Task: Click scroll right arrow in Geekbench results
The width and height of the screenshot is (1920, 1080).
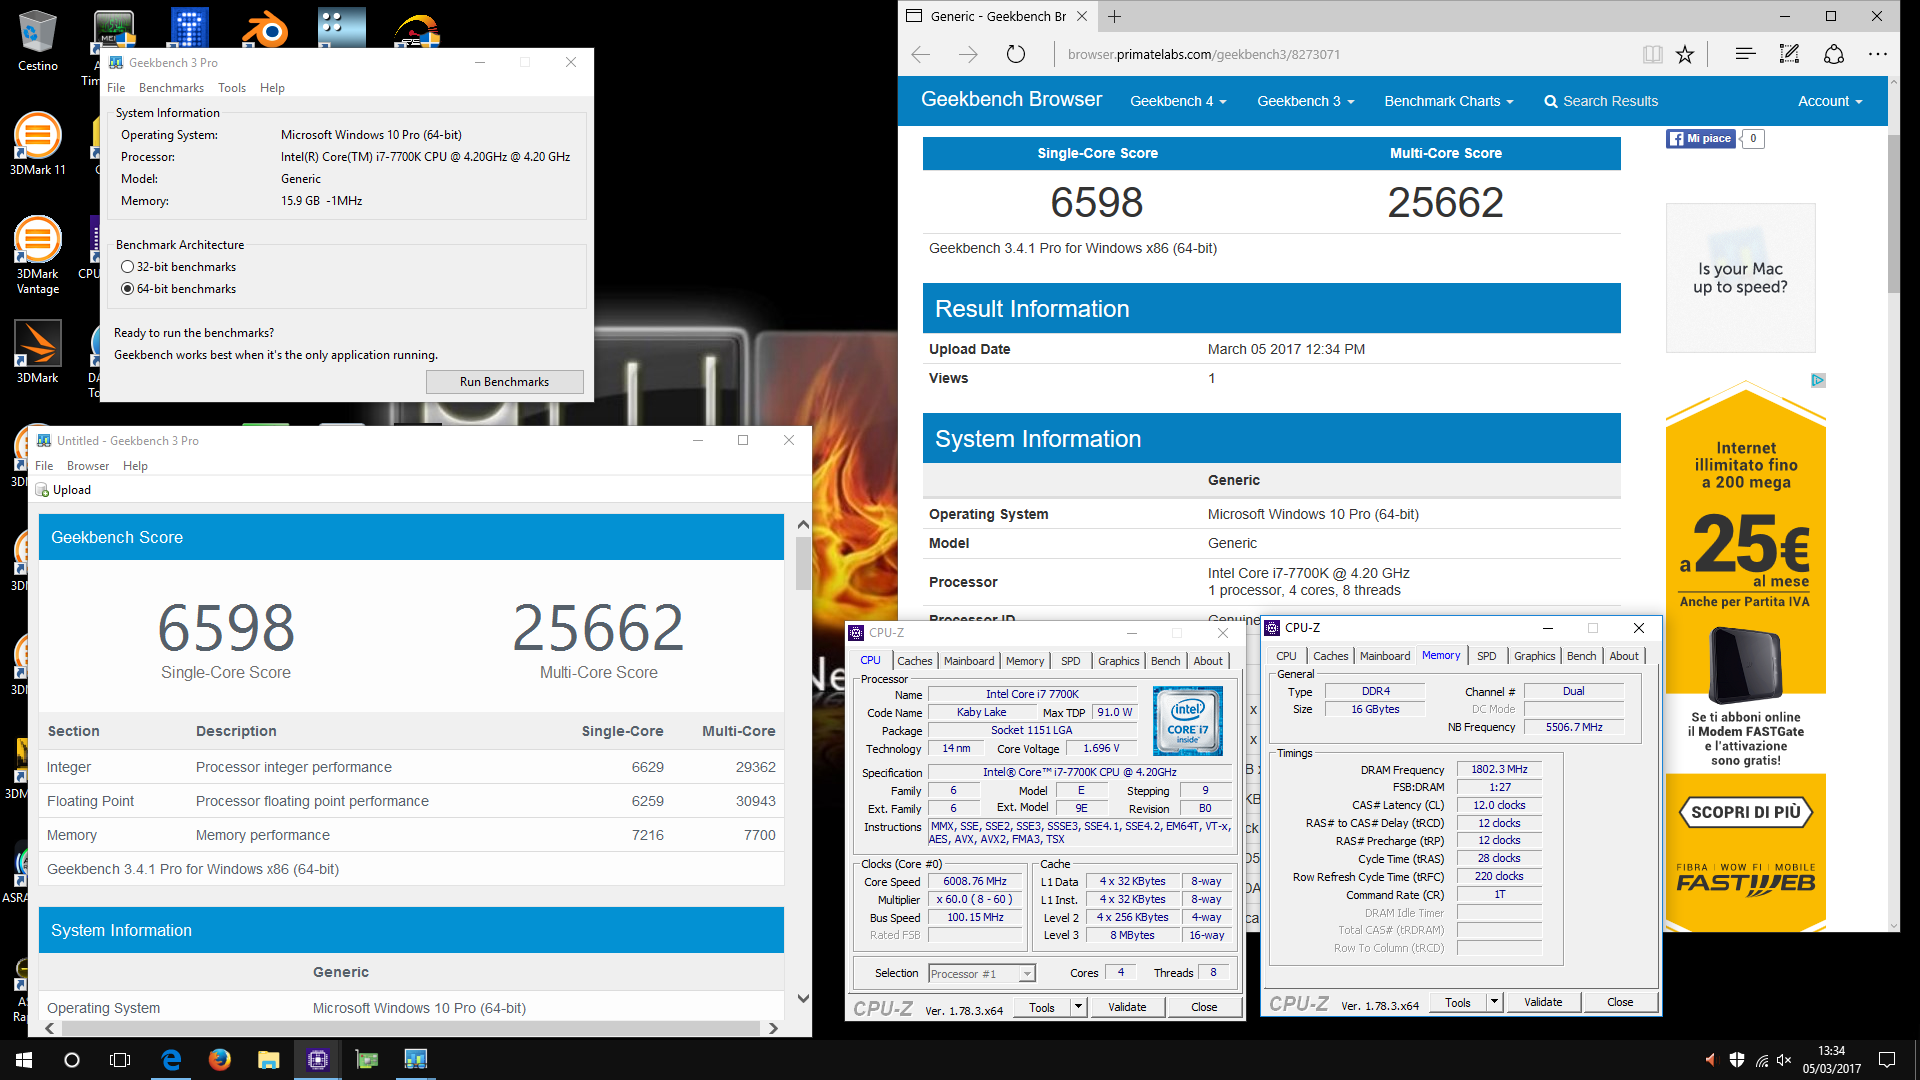Action: click(x=772, y=1028)
